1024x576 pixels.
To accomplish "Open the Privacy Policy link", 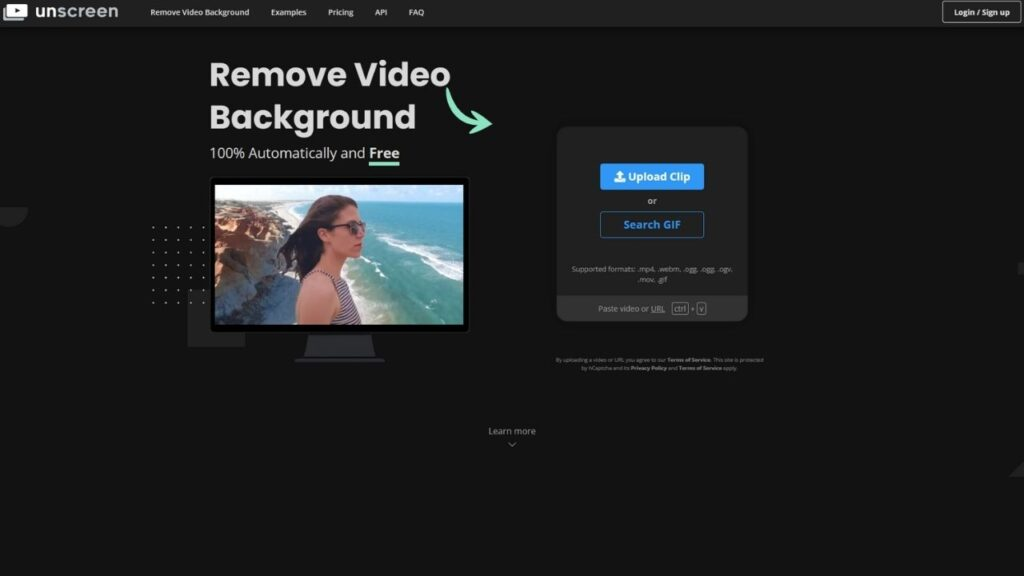I will coord(650,368).
